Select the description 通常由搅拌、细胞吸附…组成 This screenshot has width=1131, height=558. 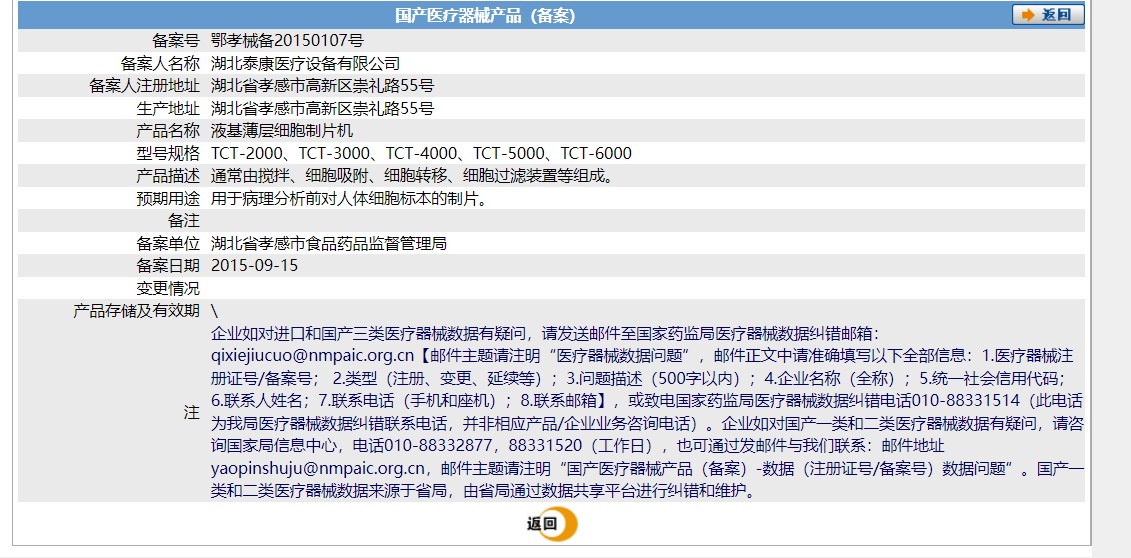coord(413,176)
